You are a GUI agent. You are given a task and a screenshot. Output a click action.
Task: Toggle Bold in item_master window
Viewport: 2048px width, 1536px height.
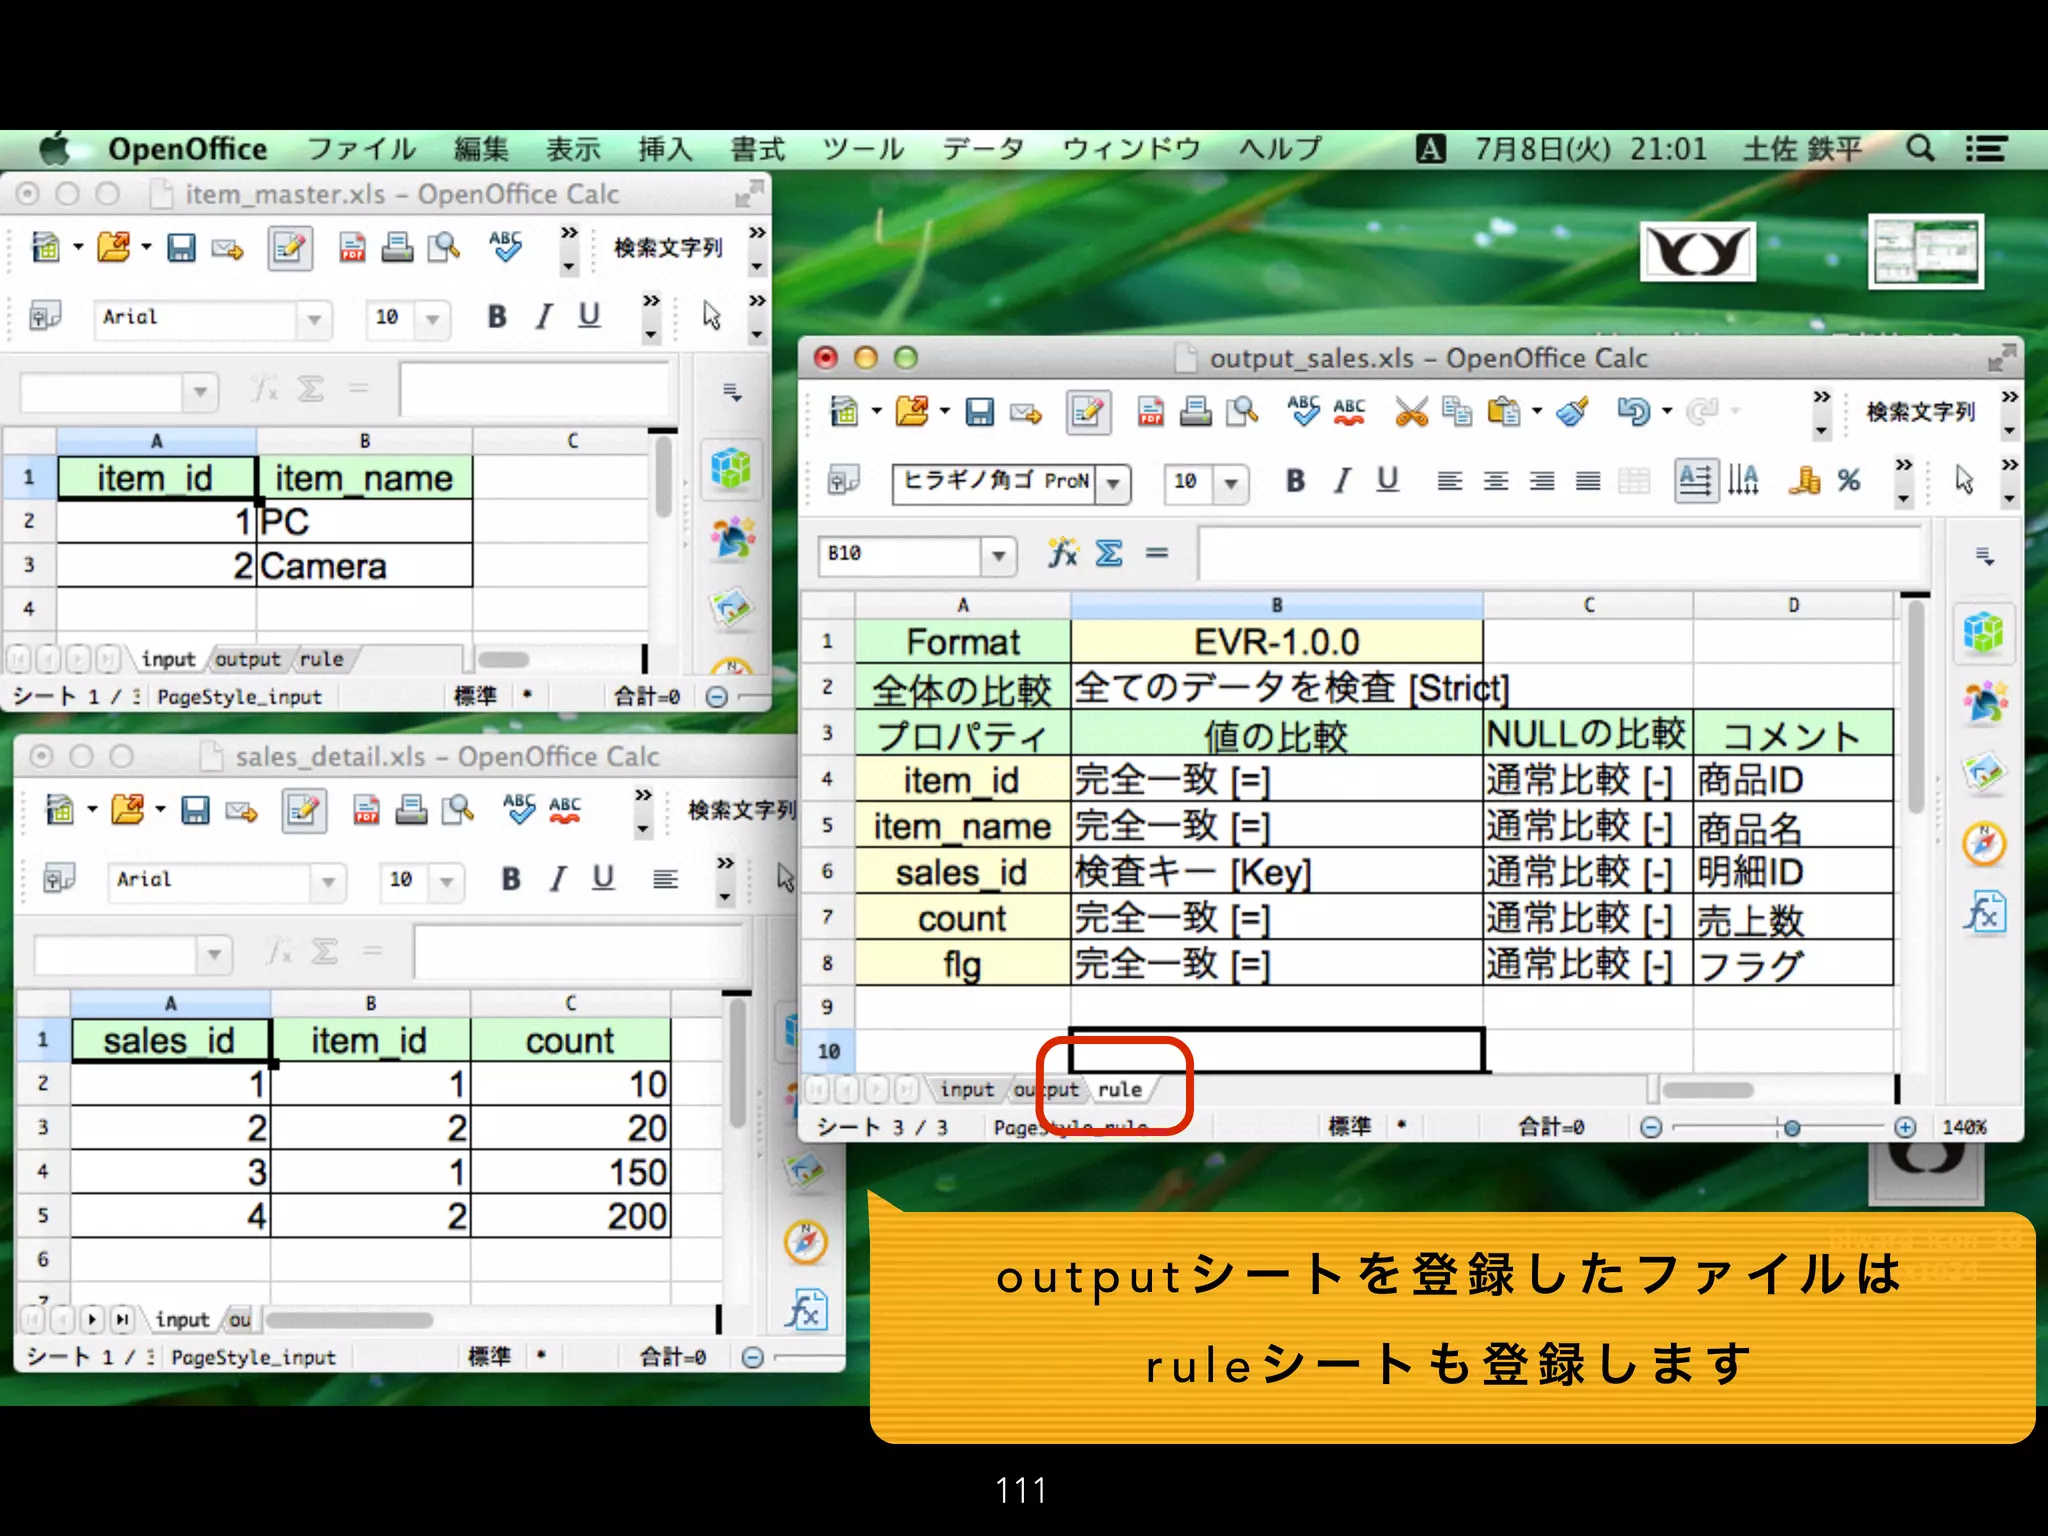click(x=497, y=317)
